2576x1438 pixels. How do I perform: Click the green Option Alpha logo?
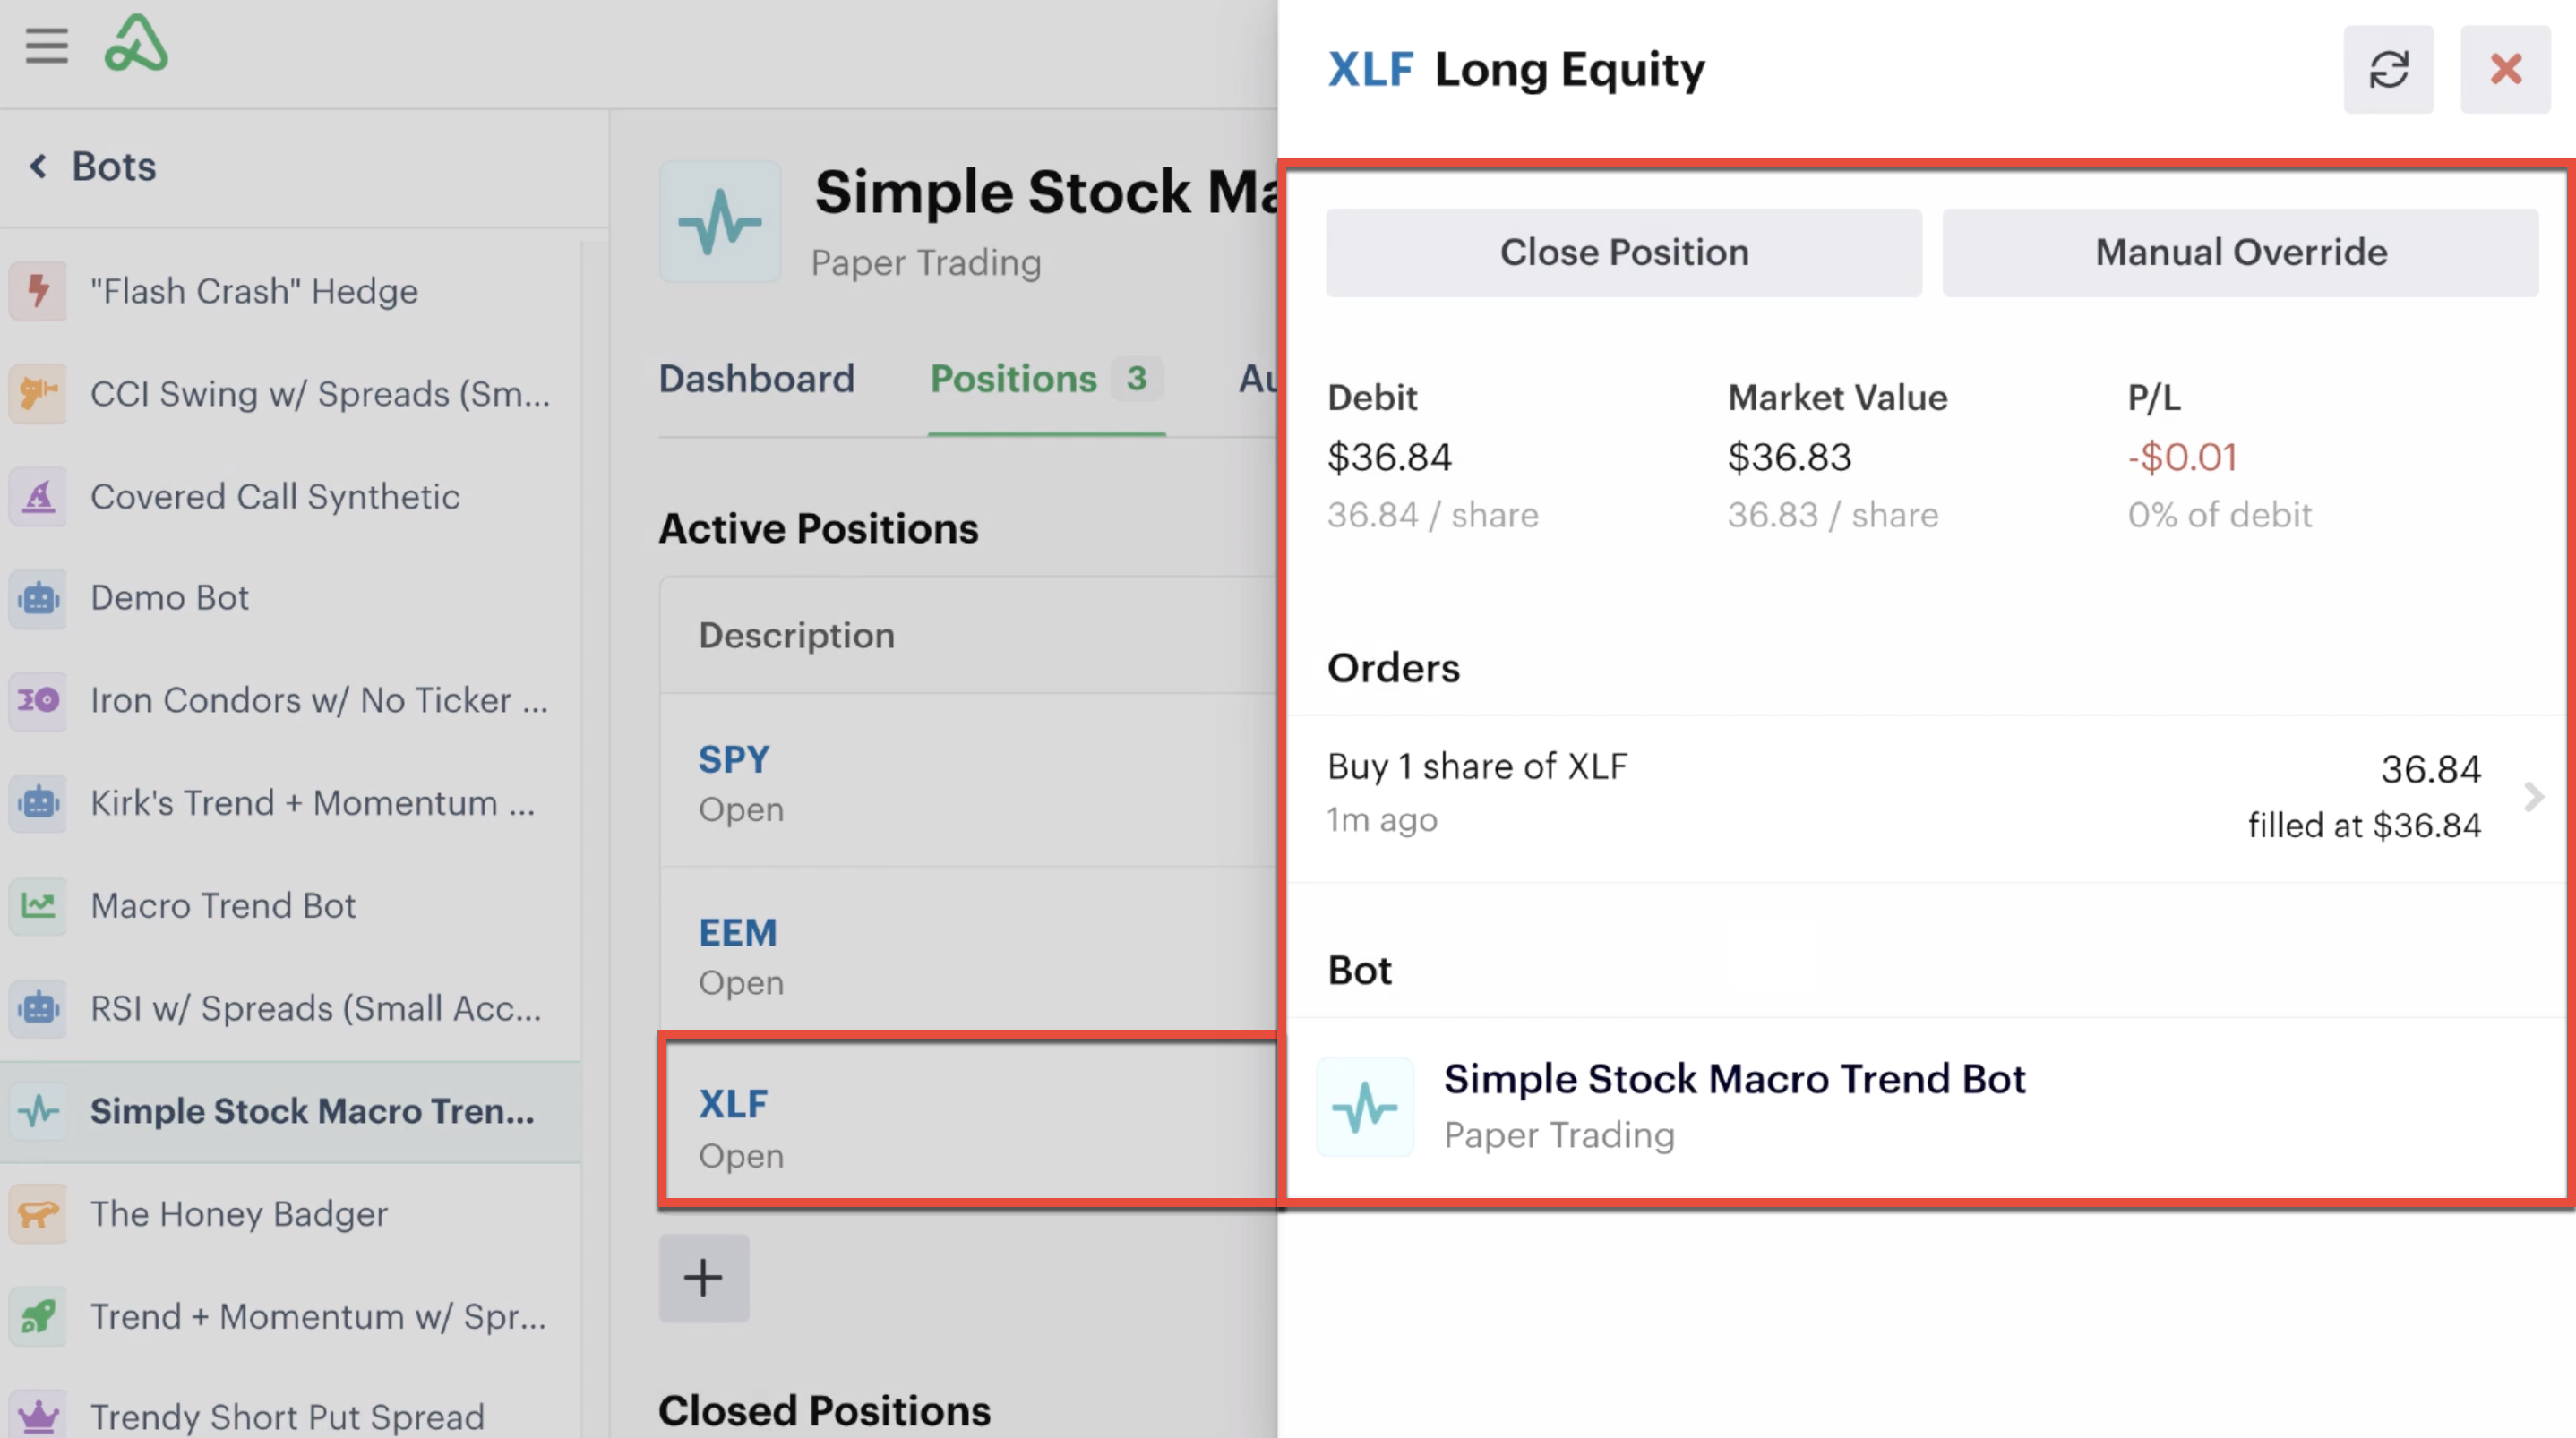click(136, 43)
